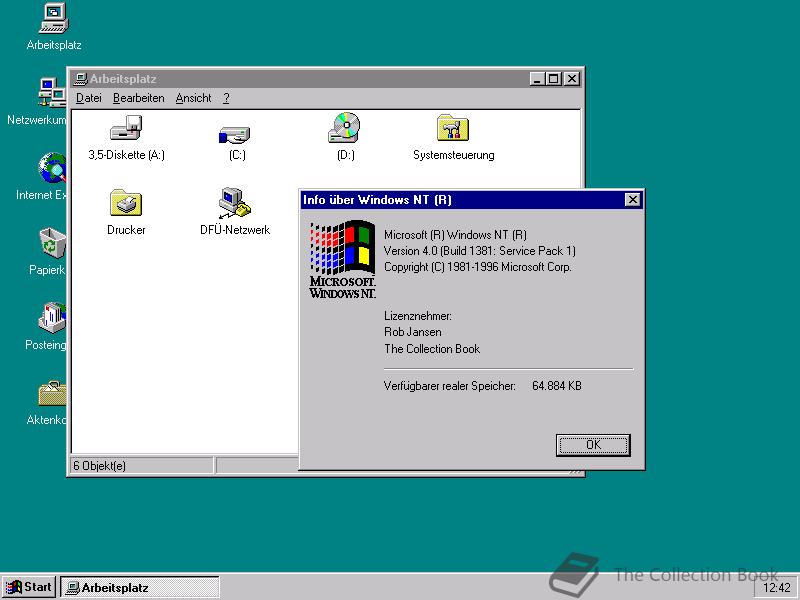Select the 3,5-Diskette (A:) drive icon
This screenshot has height=600, width=800.
click(x=126, y=128)
